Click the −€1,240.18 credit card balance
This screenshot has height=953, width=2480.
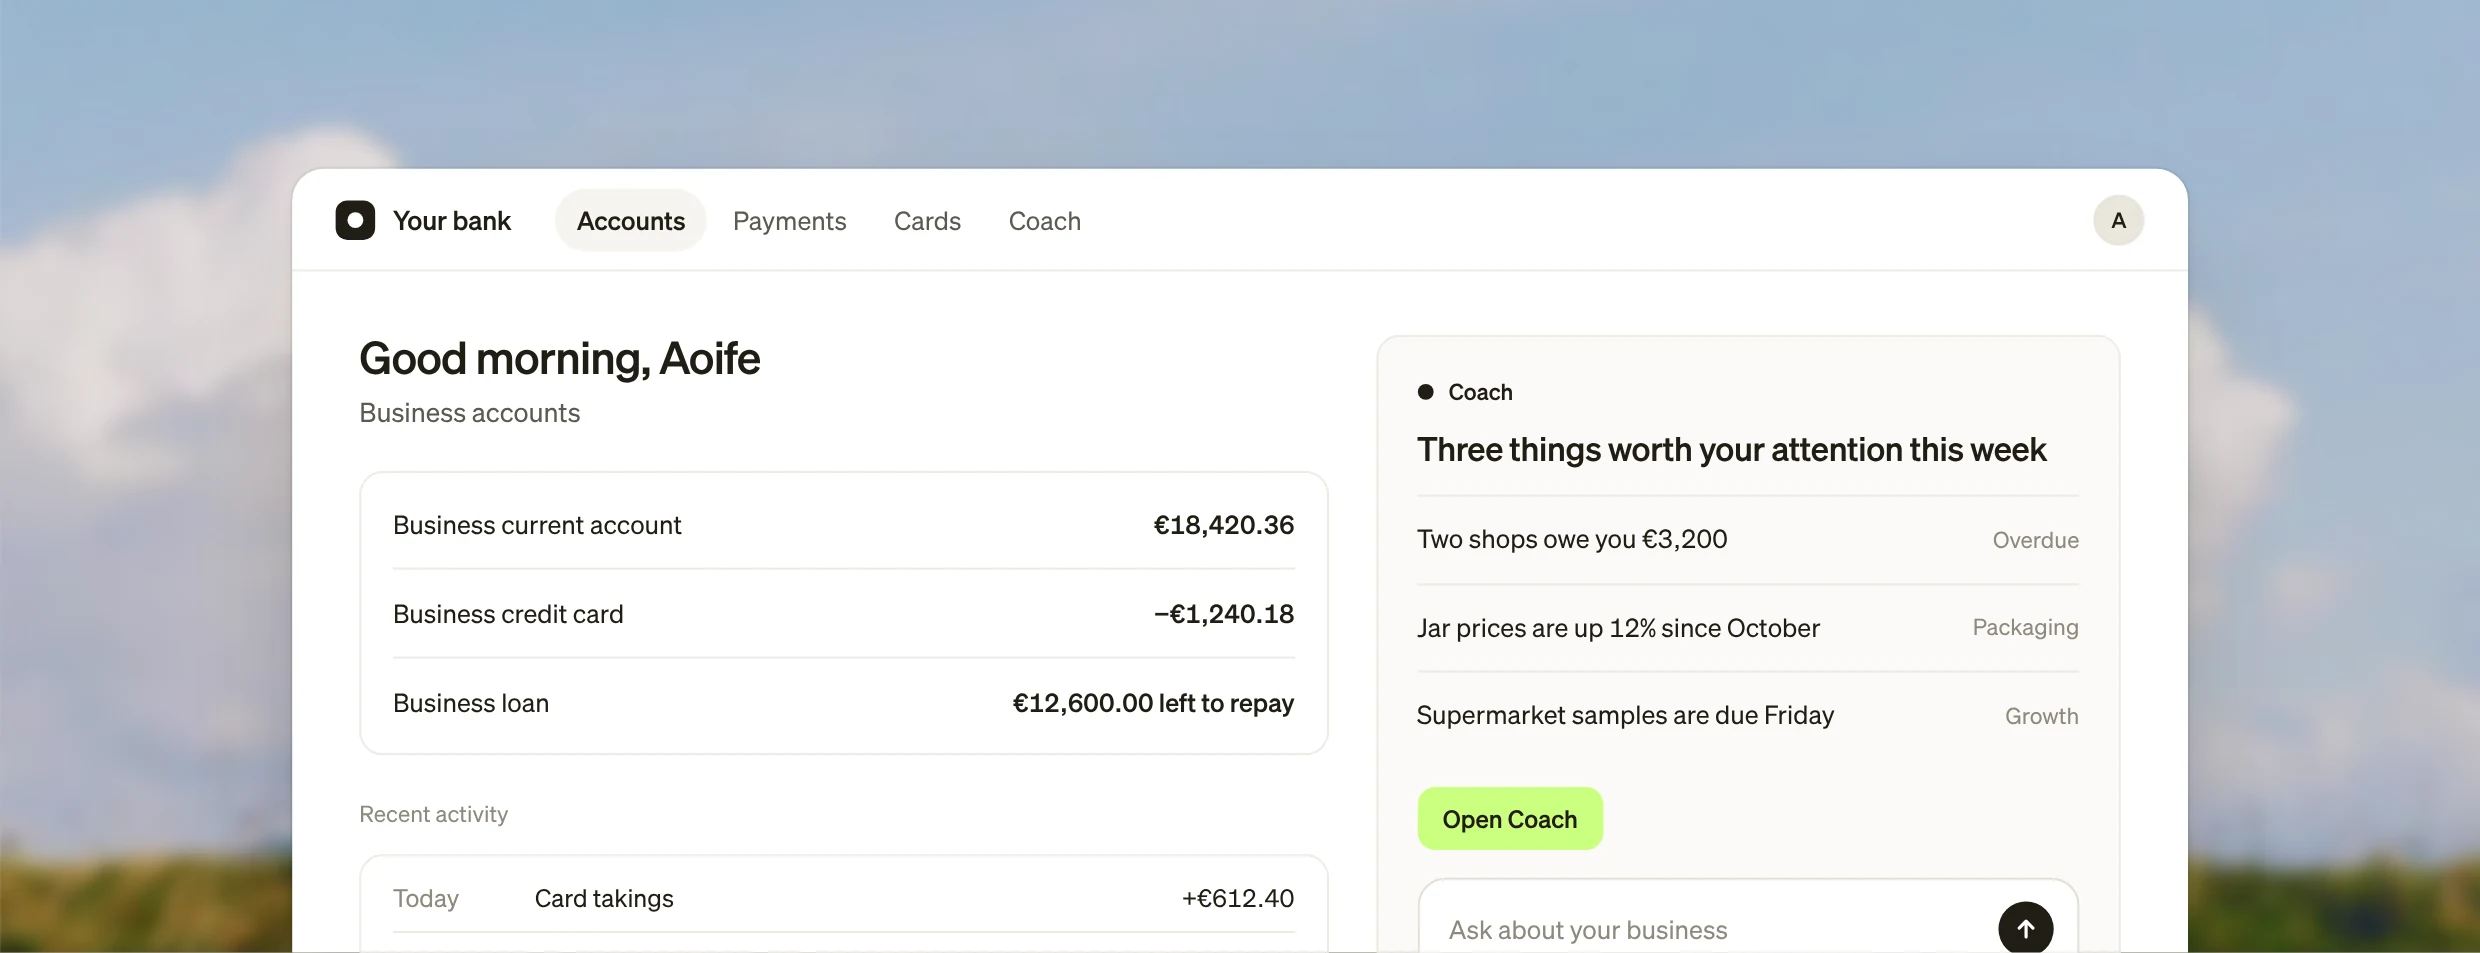tap(1224, 614)
